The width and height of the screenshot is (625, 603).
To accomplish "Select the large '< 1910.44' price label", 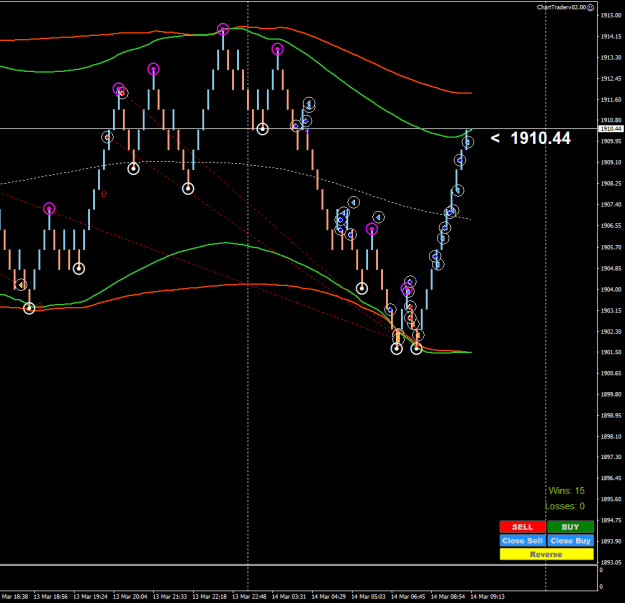I will click(531, 138).
